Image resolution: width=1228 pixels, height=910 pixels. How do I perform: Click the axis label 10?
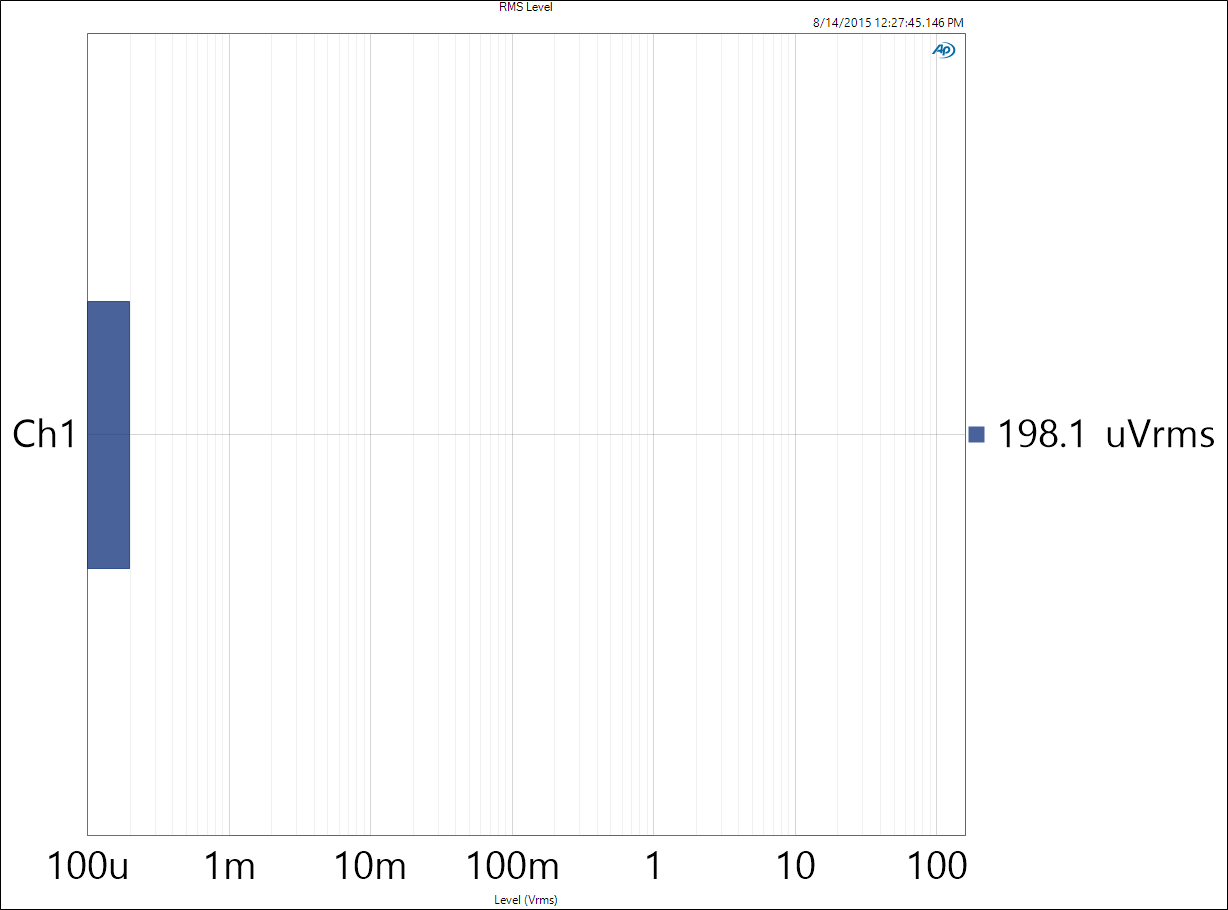tap(795, 866)
